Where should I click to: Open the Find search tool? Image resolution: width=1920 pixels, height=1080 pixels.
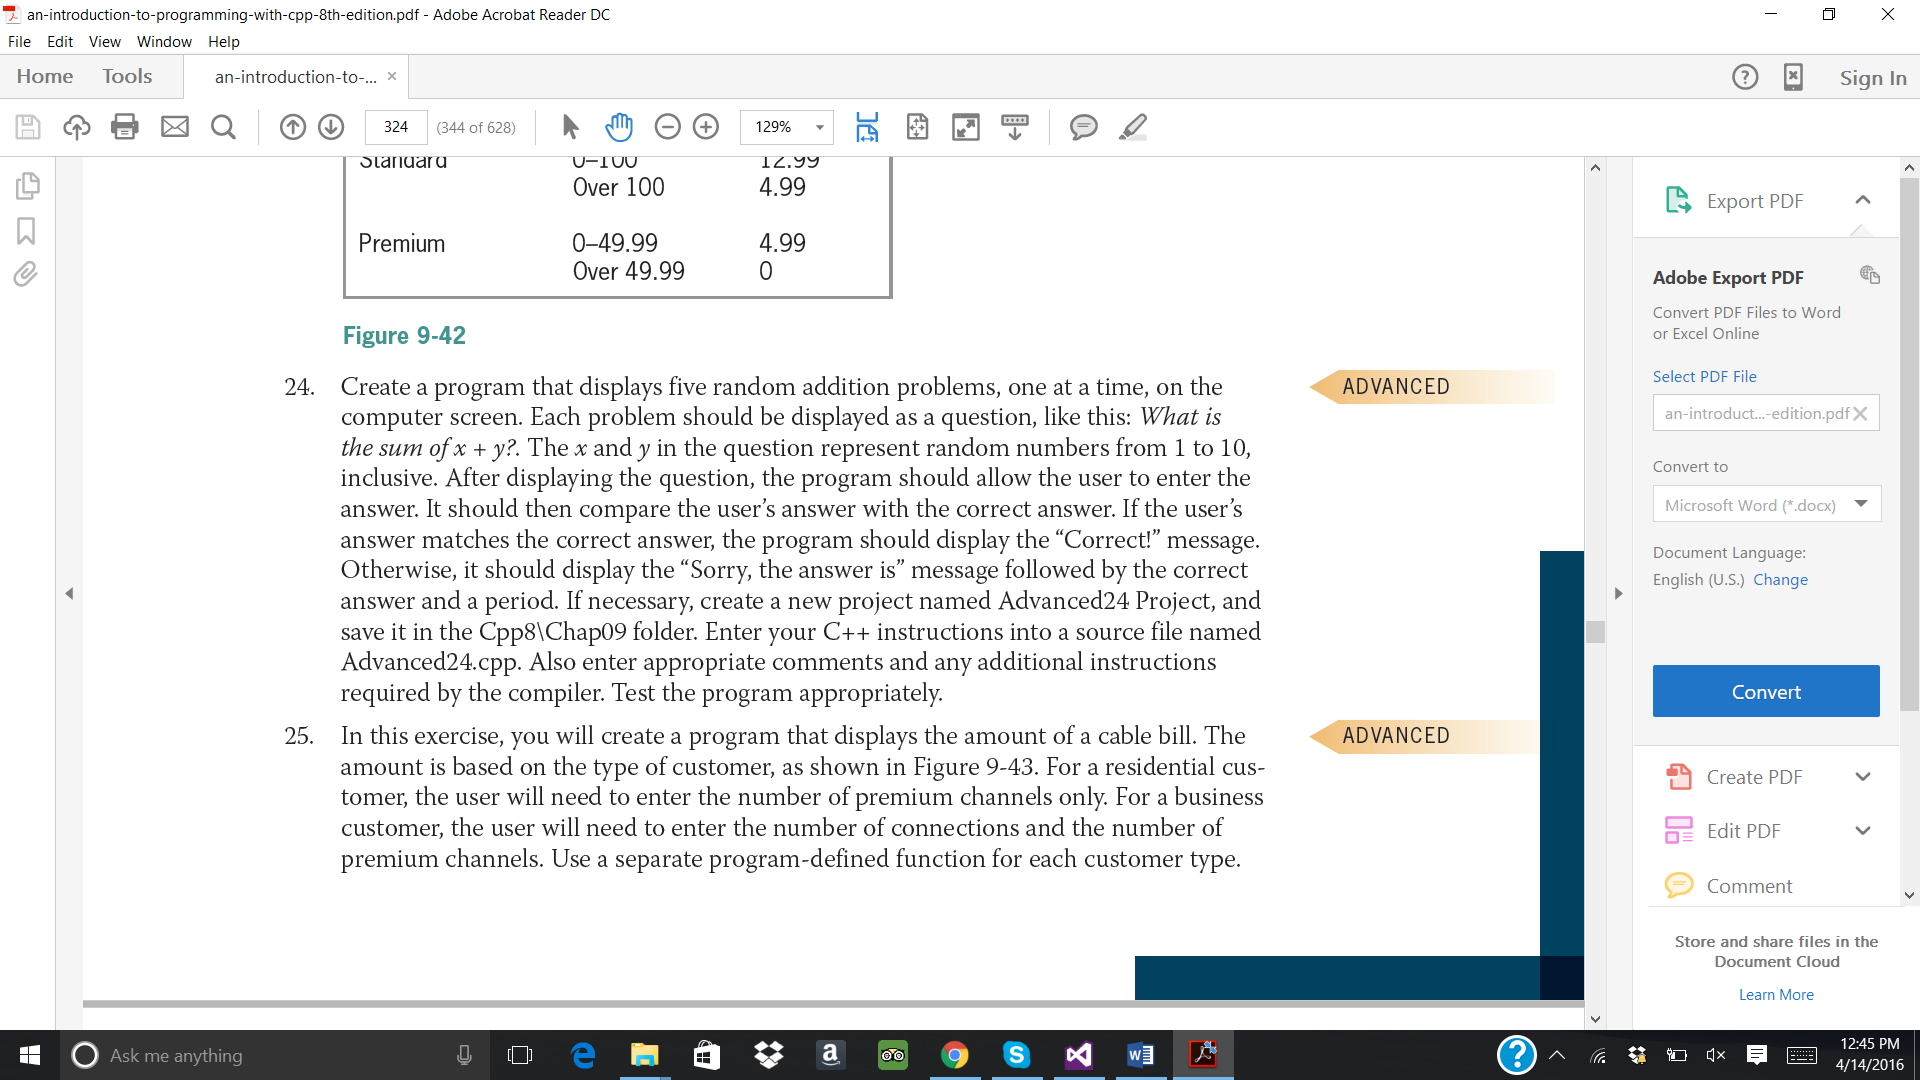[223, 127]
